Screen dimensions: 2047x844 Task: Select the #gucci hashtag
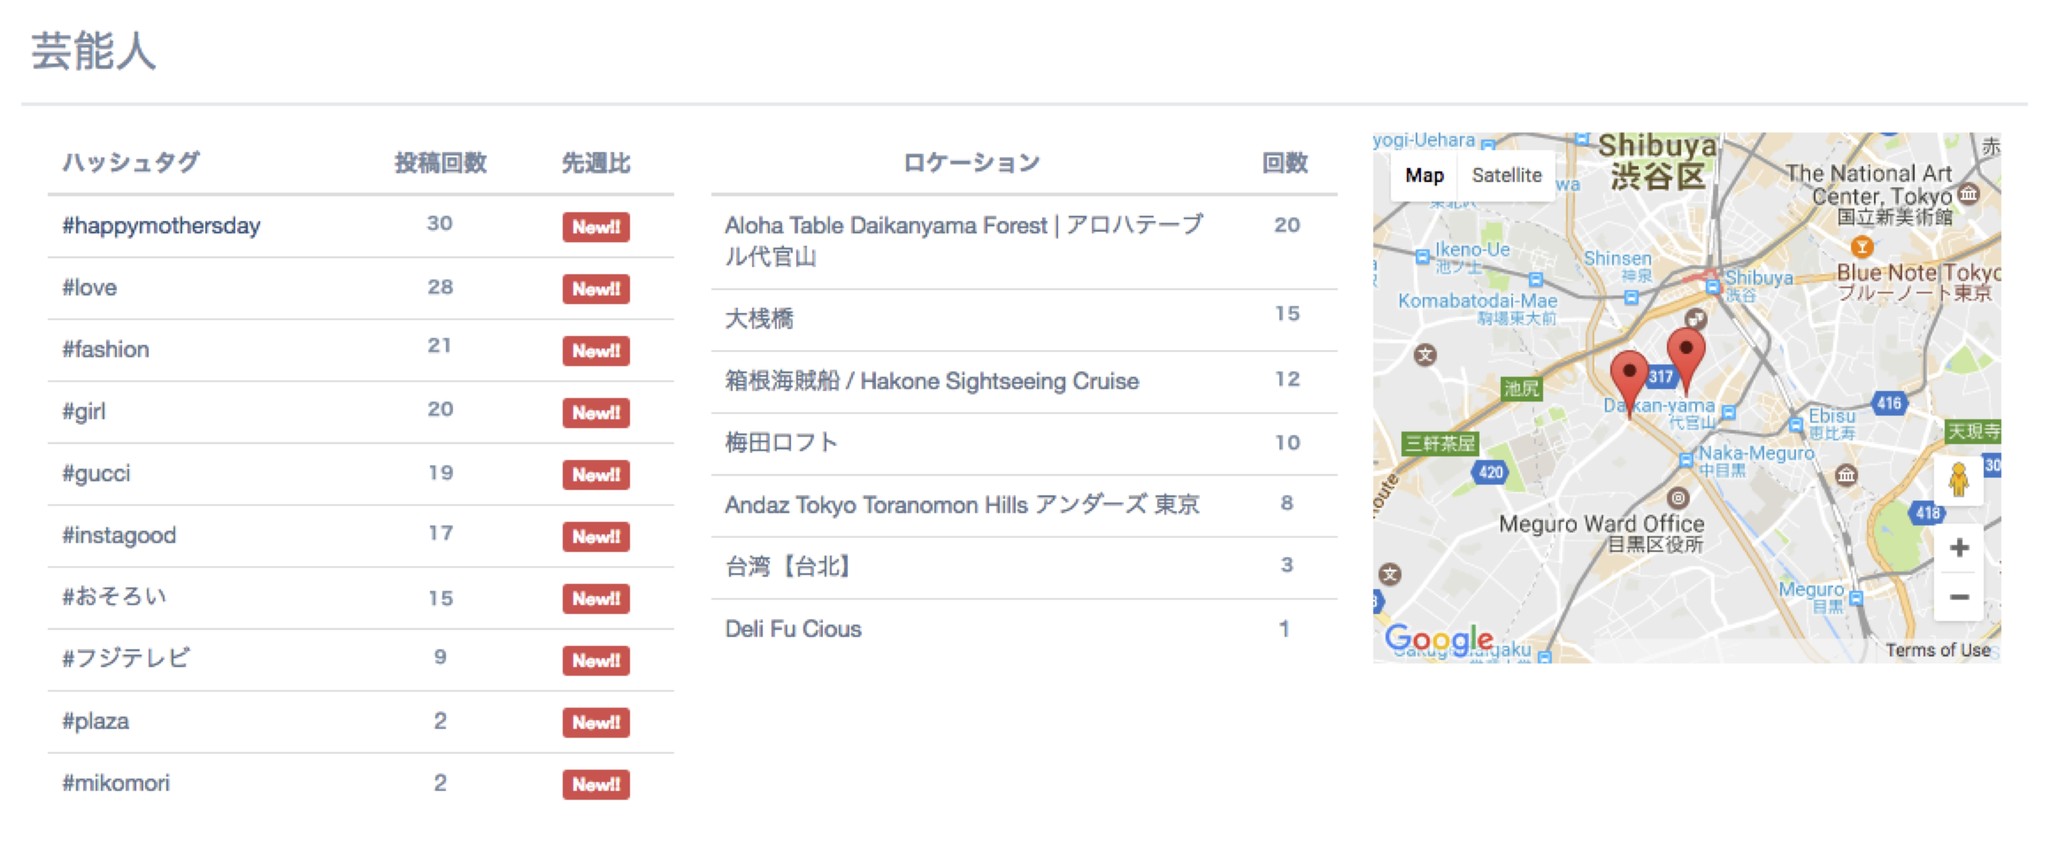point(96,474)
